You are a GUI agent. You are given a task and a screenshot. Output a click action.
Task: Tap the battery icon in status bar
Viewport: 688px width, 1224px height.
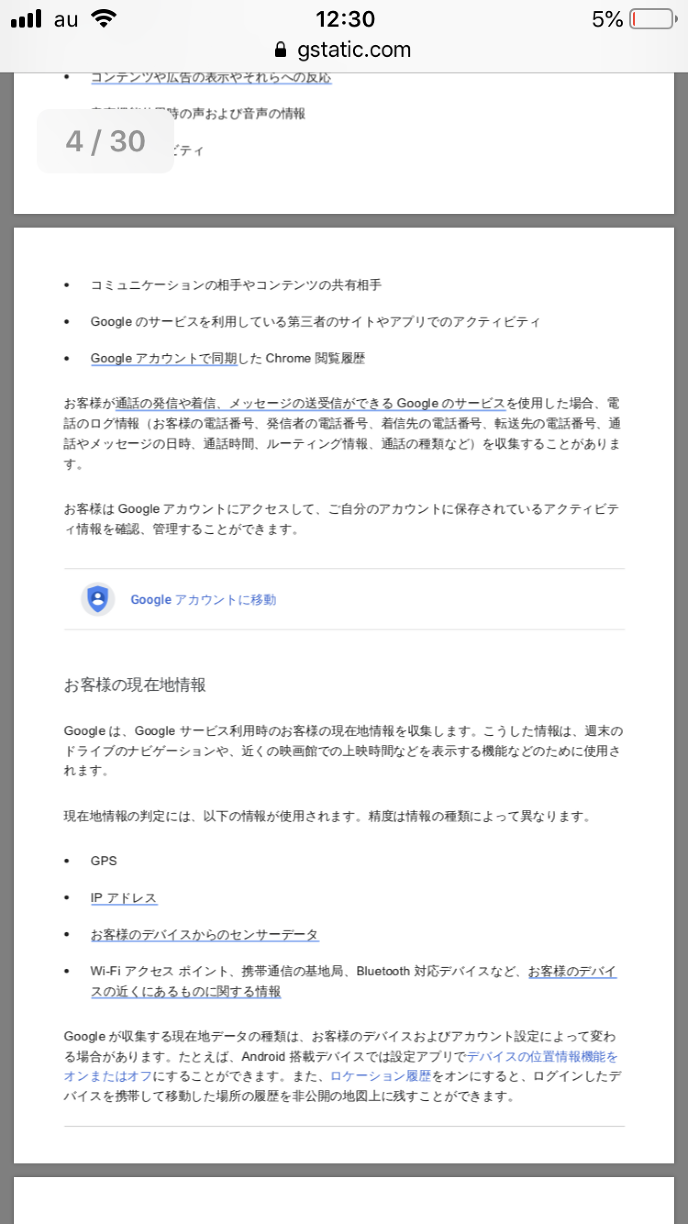pyautogui.click(x=653, y=19)
